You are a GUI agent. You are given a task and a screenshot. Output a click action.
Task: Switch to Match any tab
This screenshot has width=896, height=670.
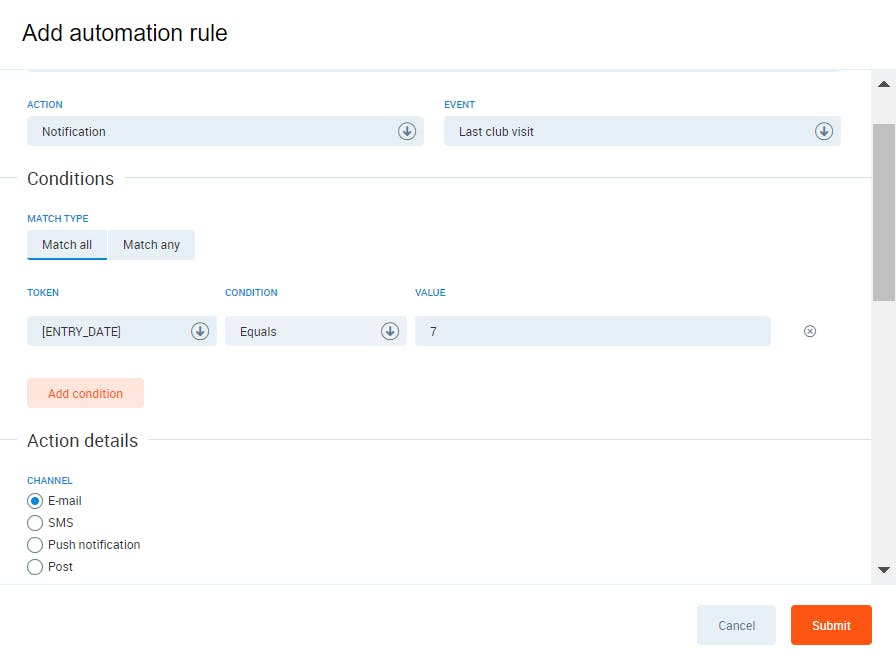151,245
